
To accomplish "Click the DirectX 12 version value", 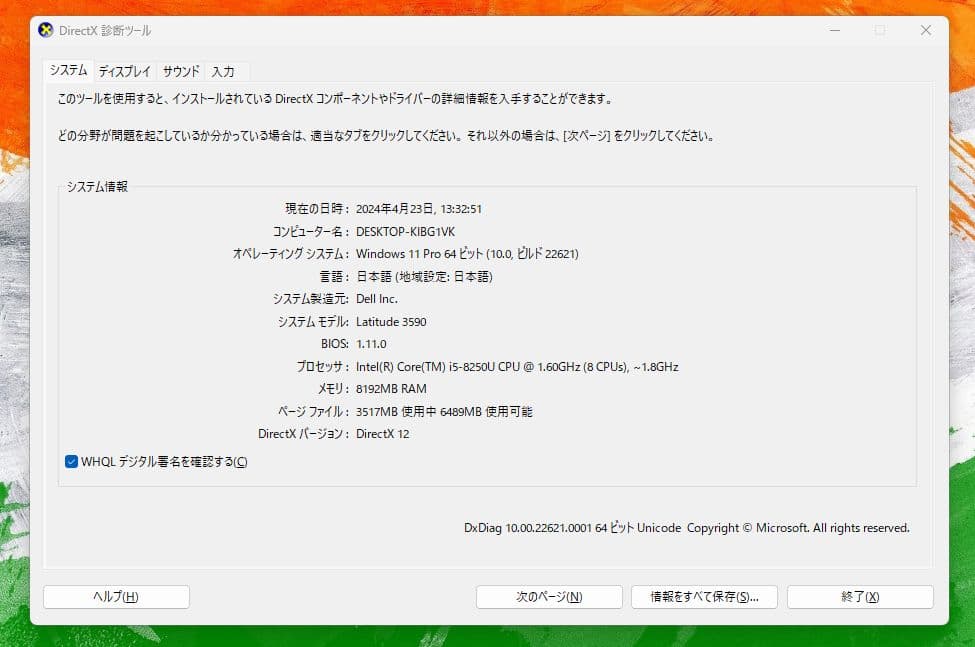I will (x=382, y=434).
